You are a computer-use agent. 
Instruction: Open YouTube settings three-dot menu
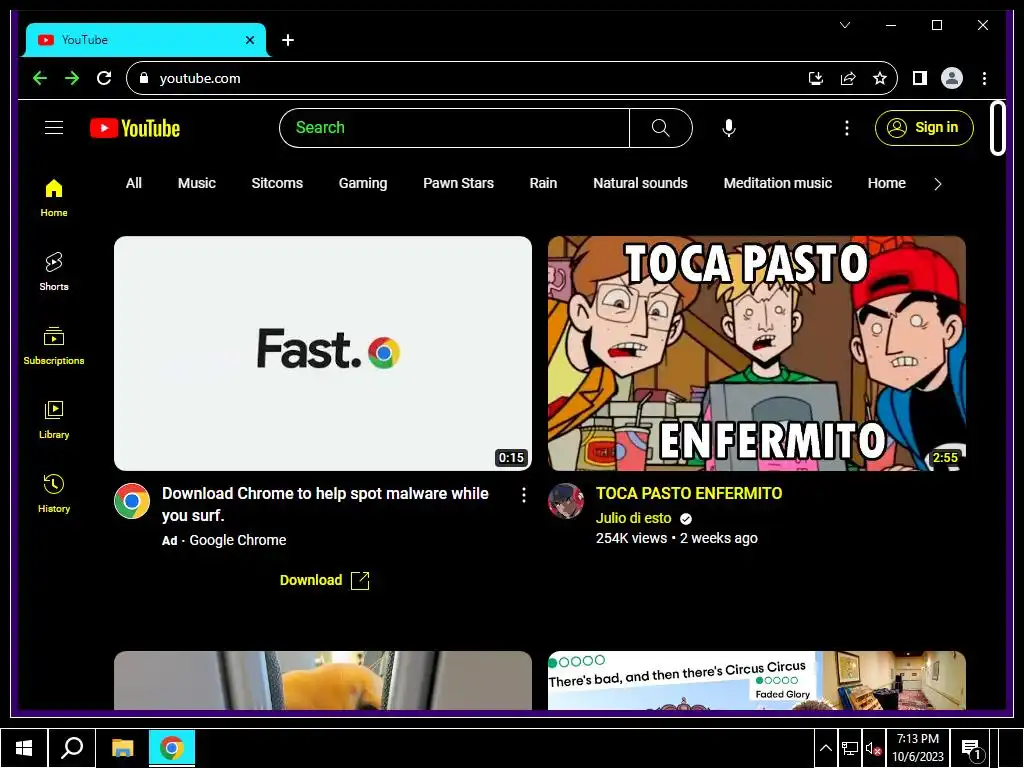click(846, 128)
